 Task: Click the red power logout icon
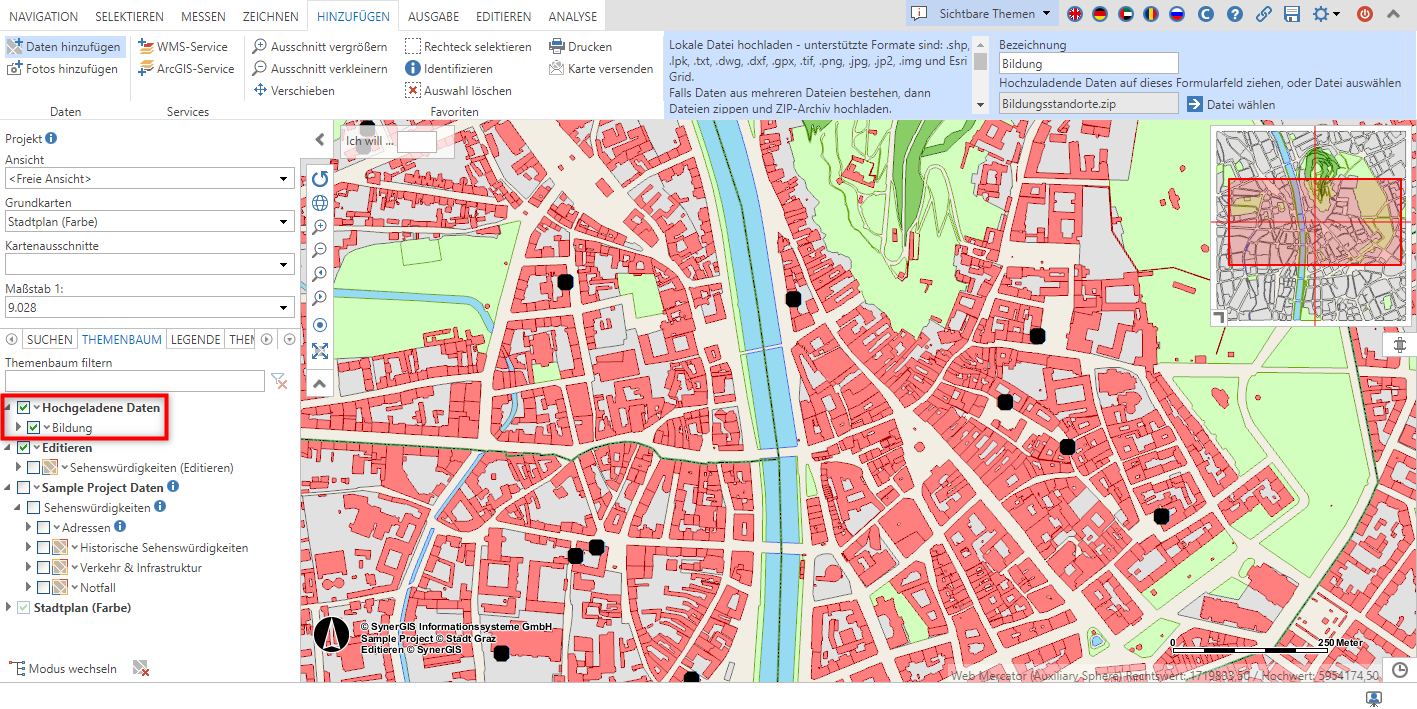1365,15
